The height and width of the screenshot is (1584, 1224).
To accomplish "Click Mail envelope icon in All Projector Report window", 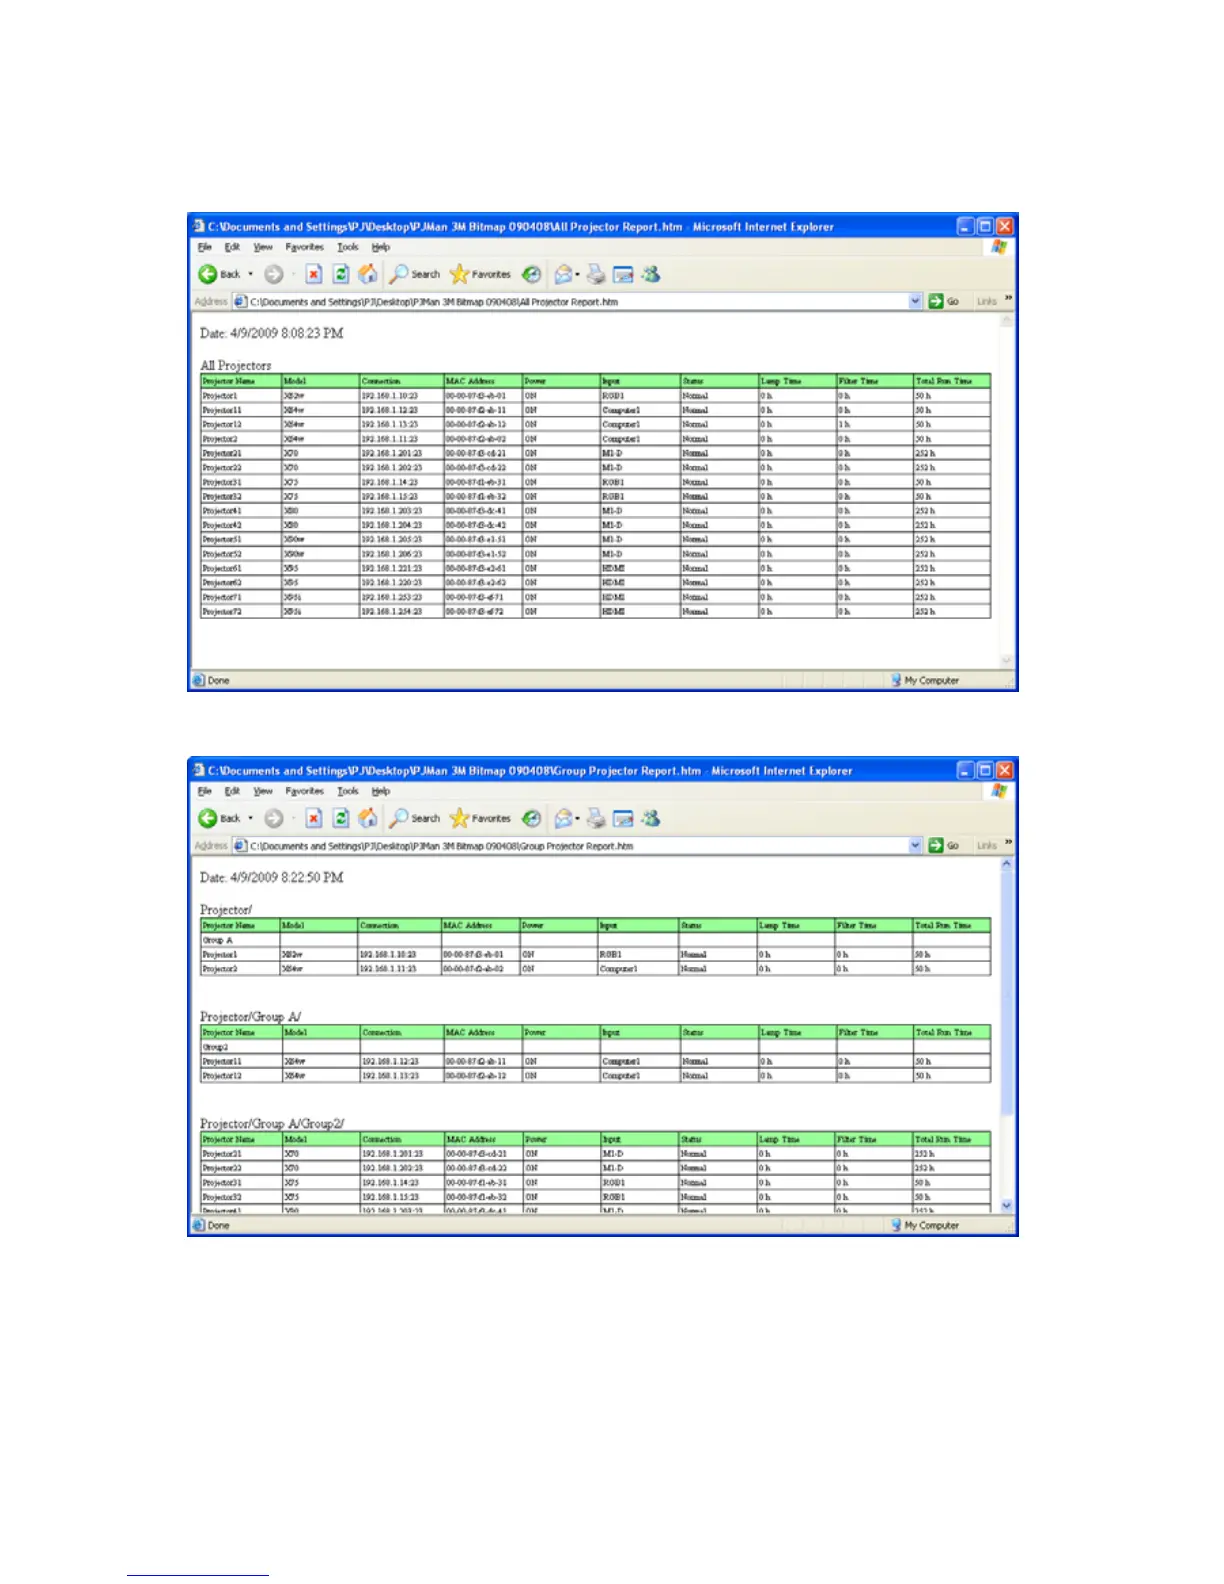I will (x=564, y=274).
